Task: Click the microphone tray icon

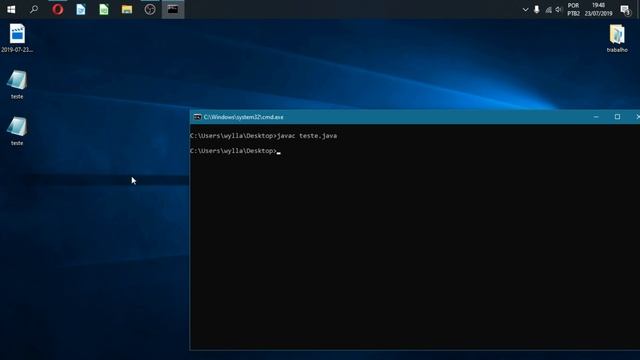Action: [536, 9]
